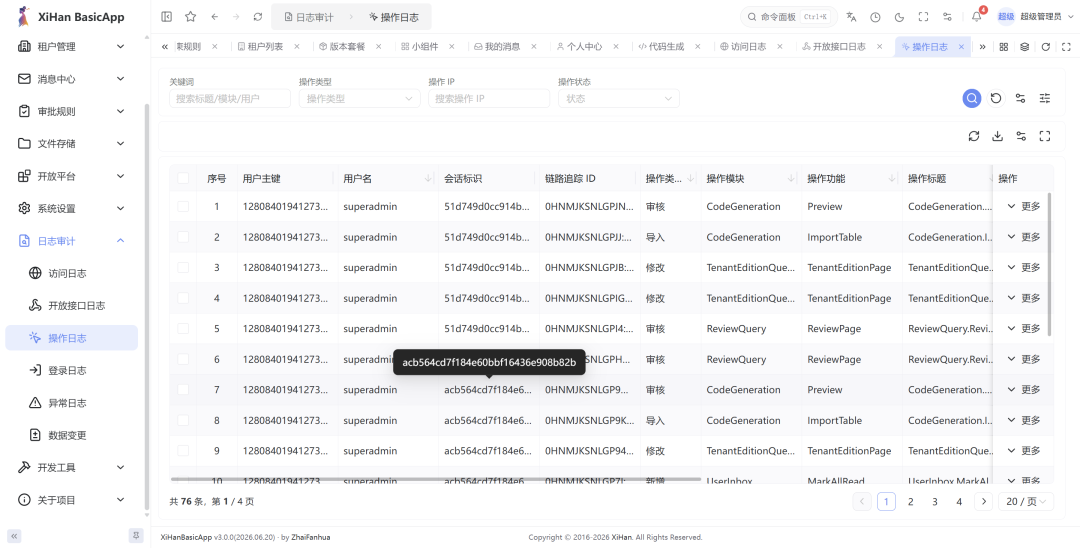Open 数据变更 in the sidebar

point(72,435)
